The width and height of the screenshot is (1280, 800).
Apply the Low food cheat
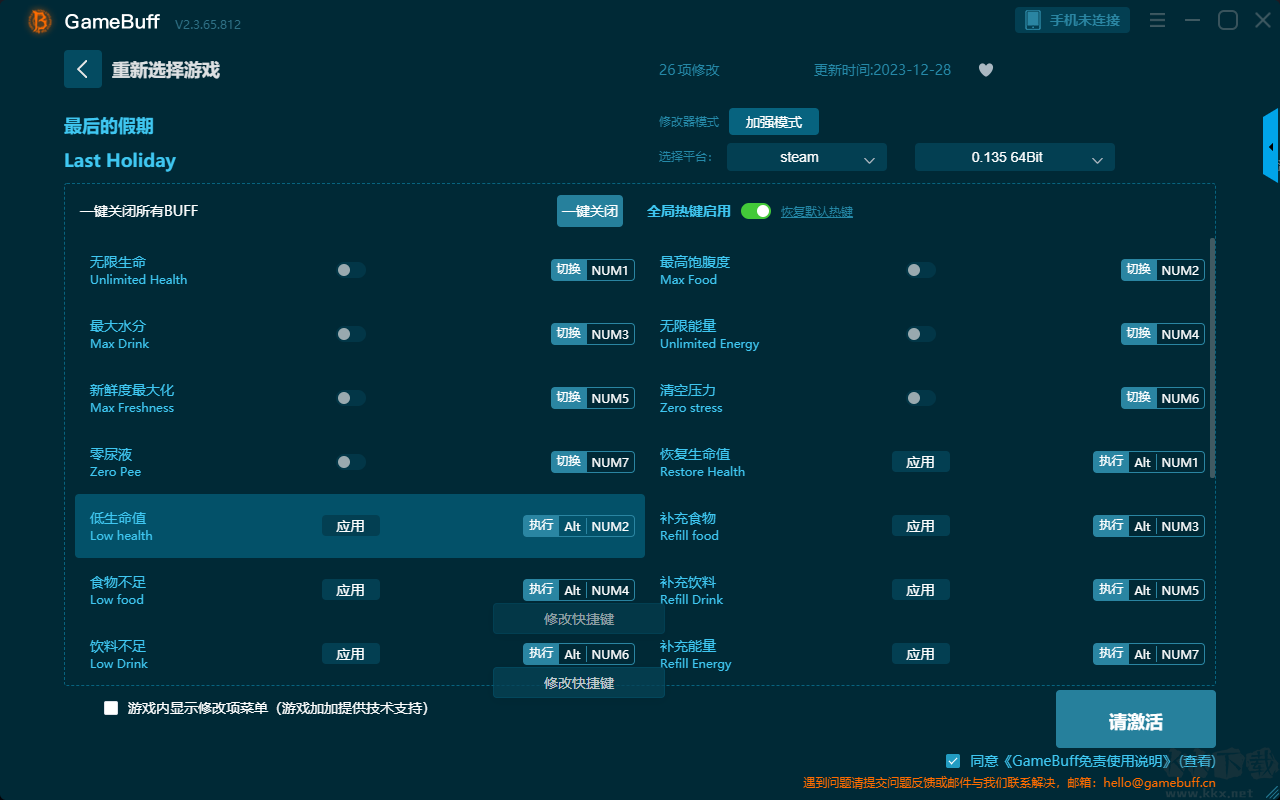tap(351, 590)
